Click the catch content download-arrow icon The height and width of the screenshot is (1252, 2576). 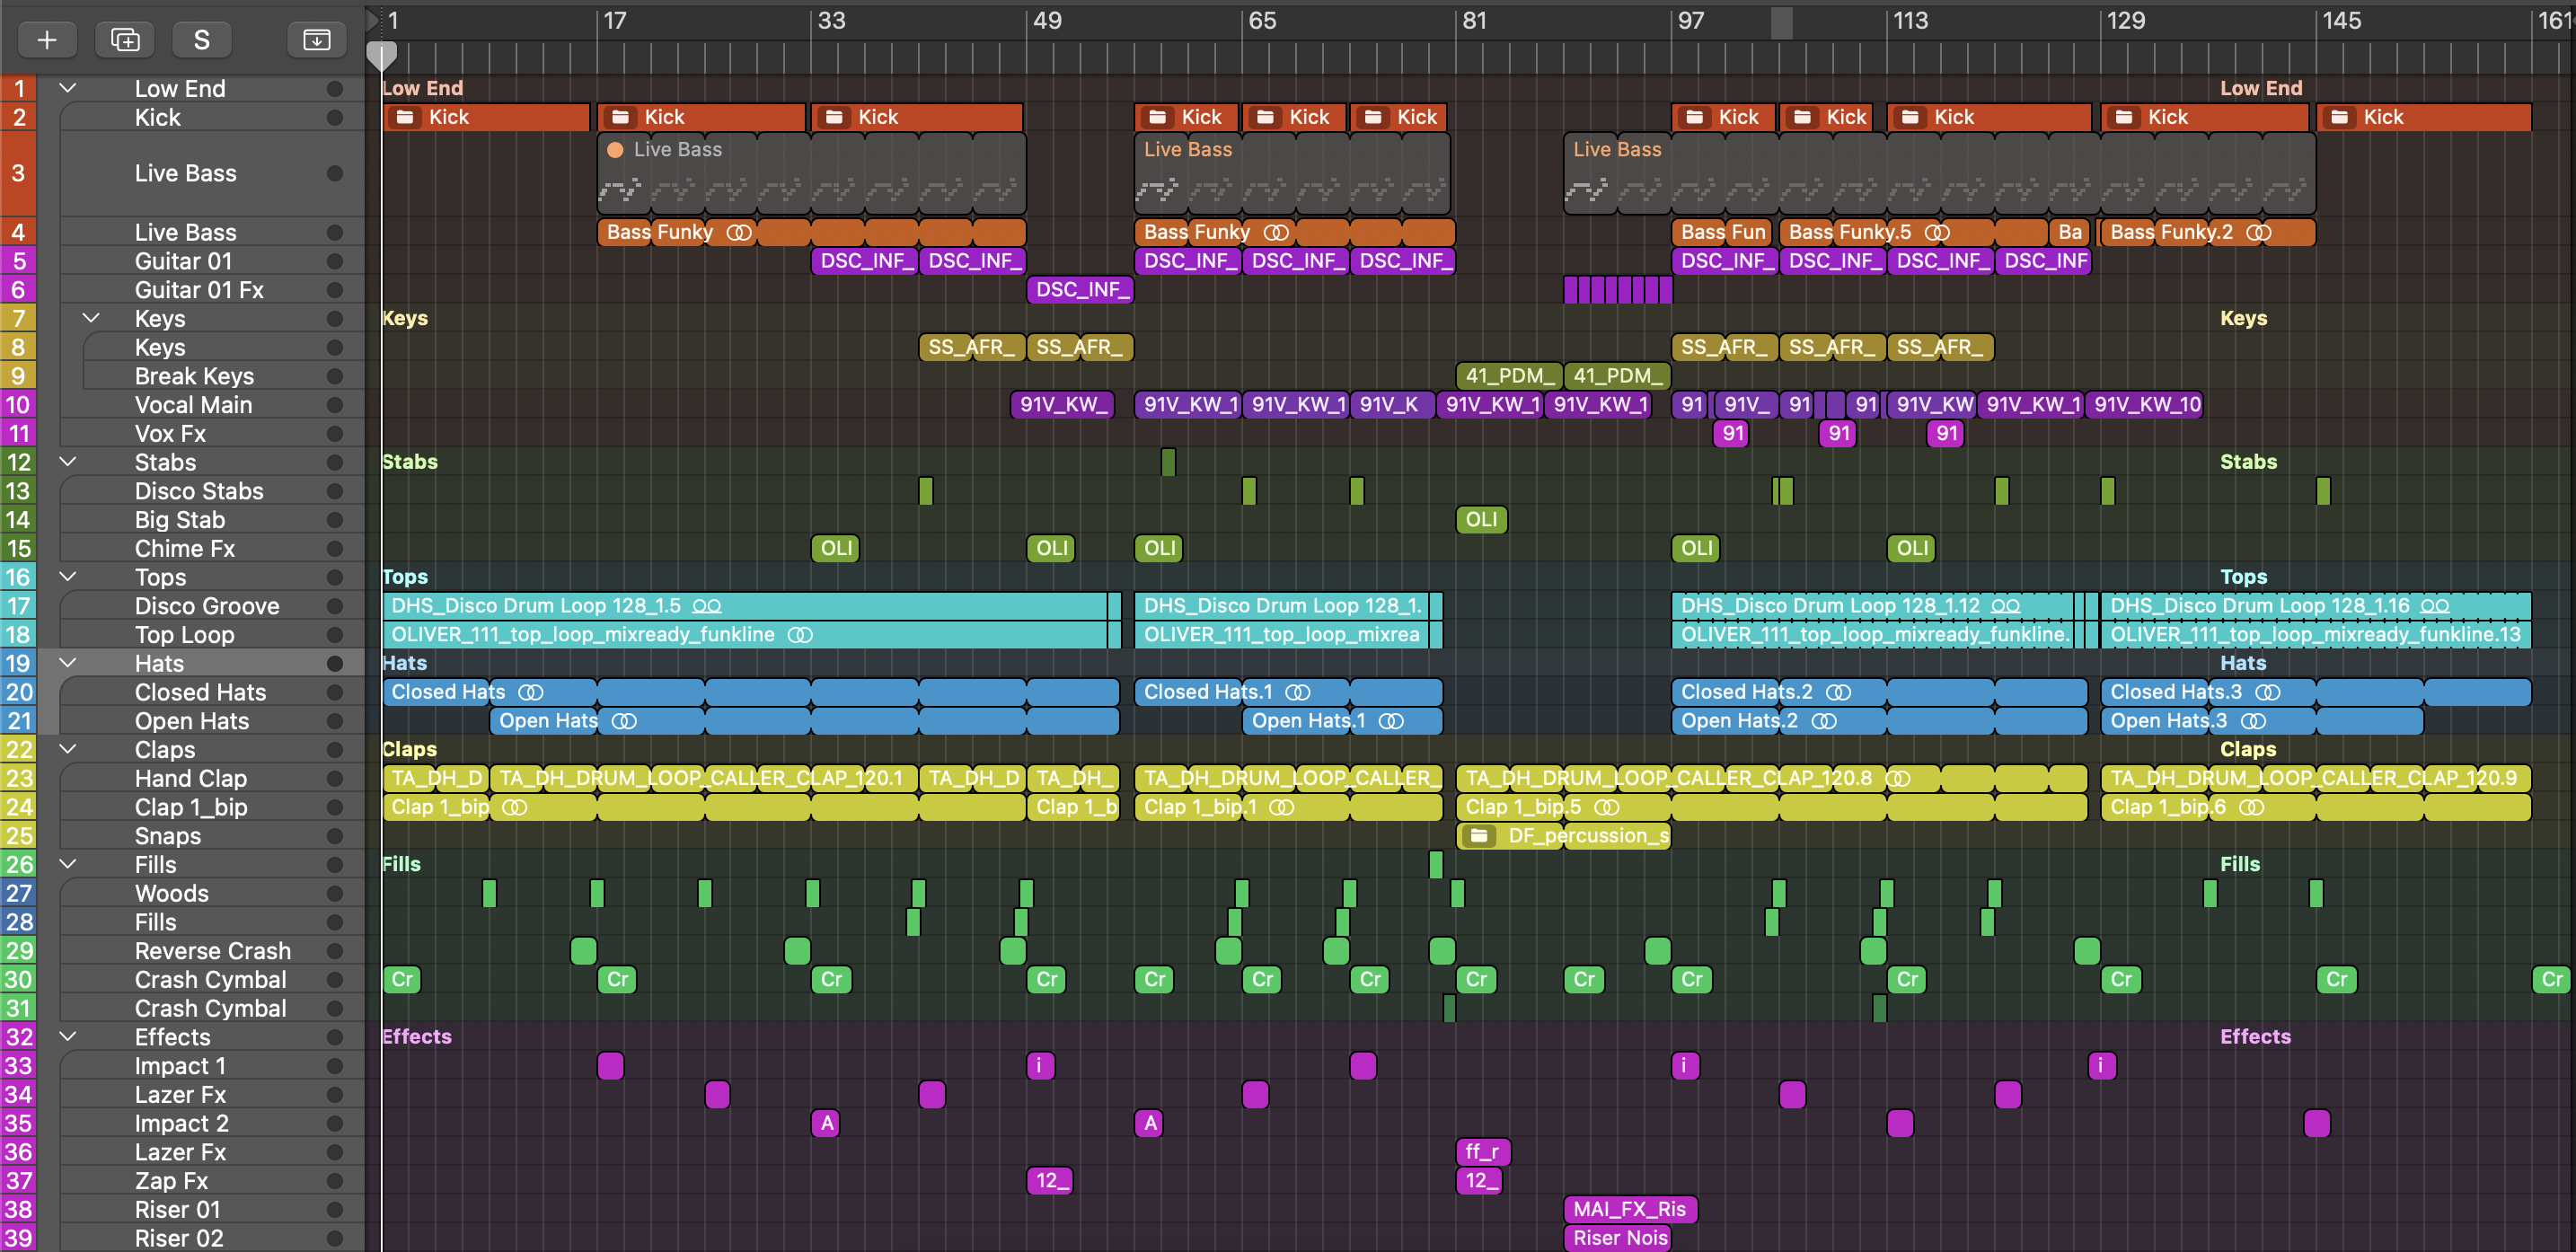coord(316,40)
